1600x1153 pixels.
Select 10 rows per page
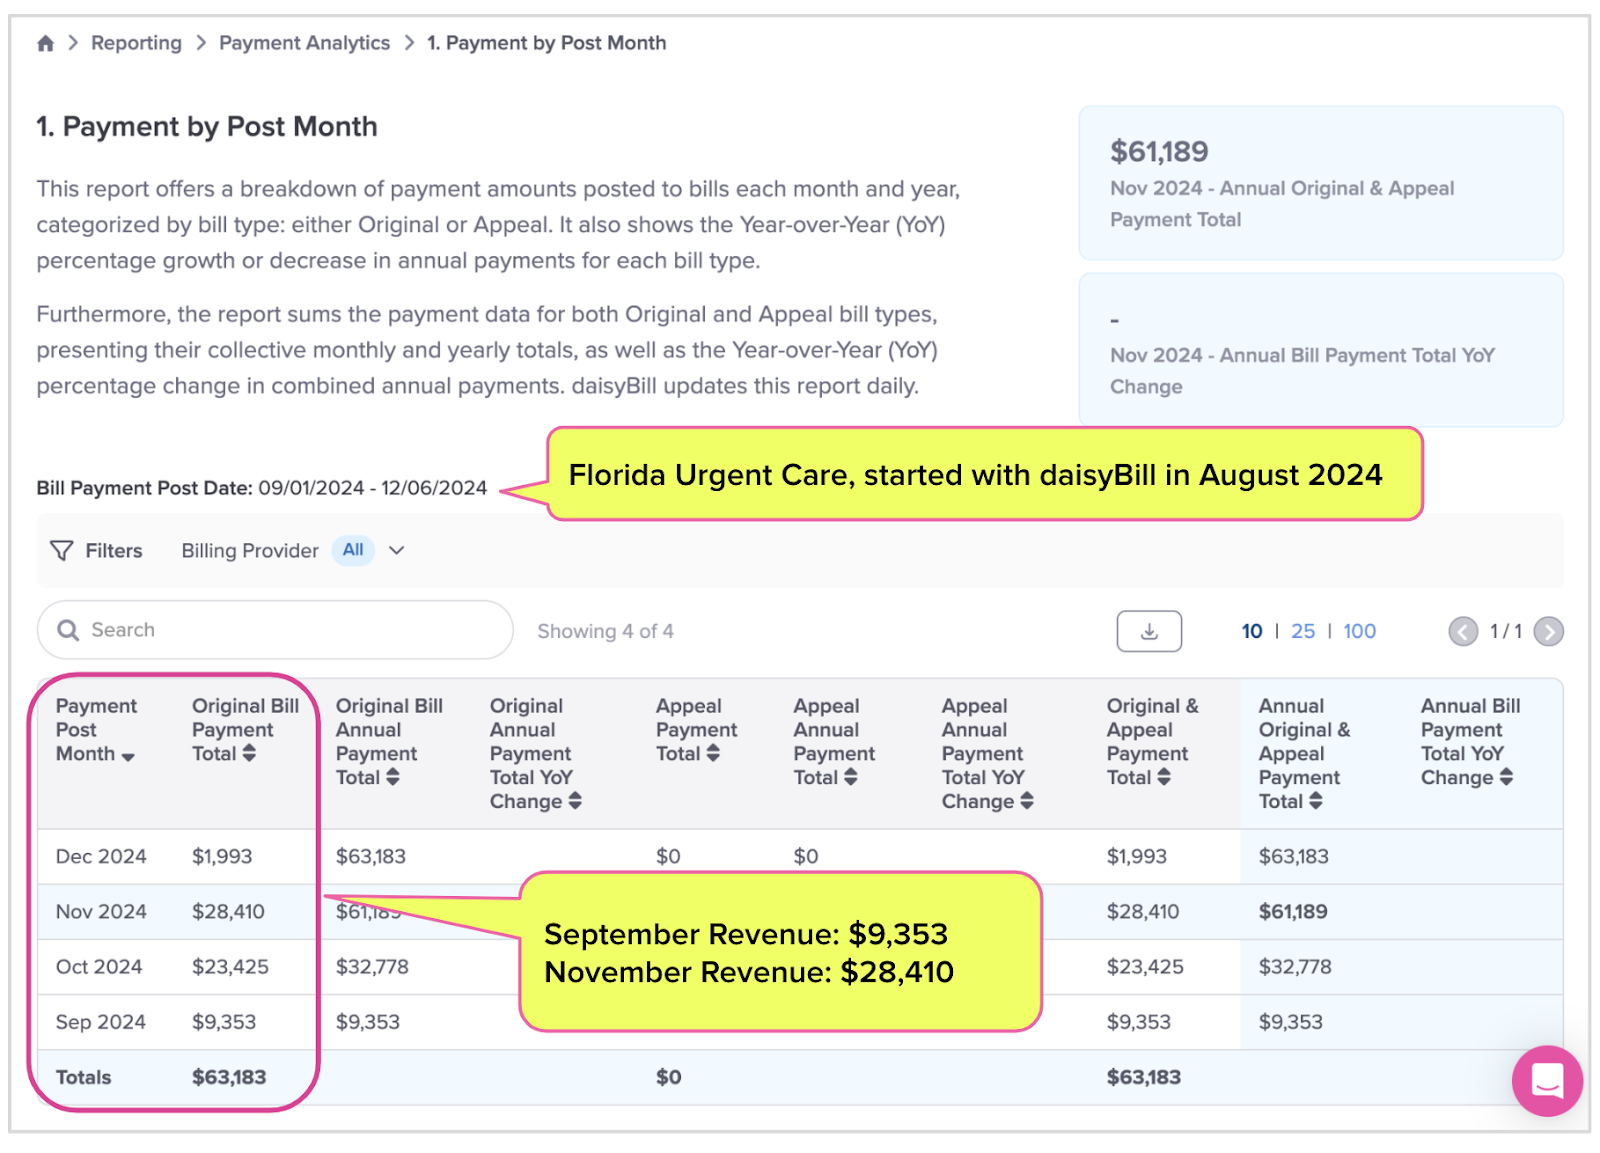[1252, 631]
